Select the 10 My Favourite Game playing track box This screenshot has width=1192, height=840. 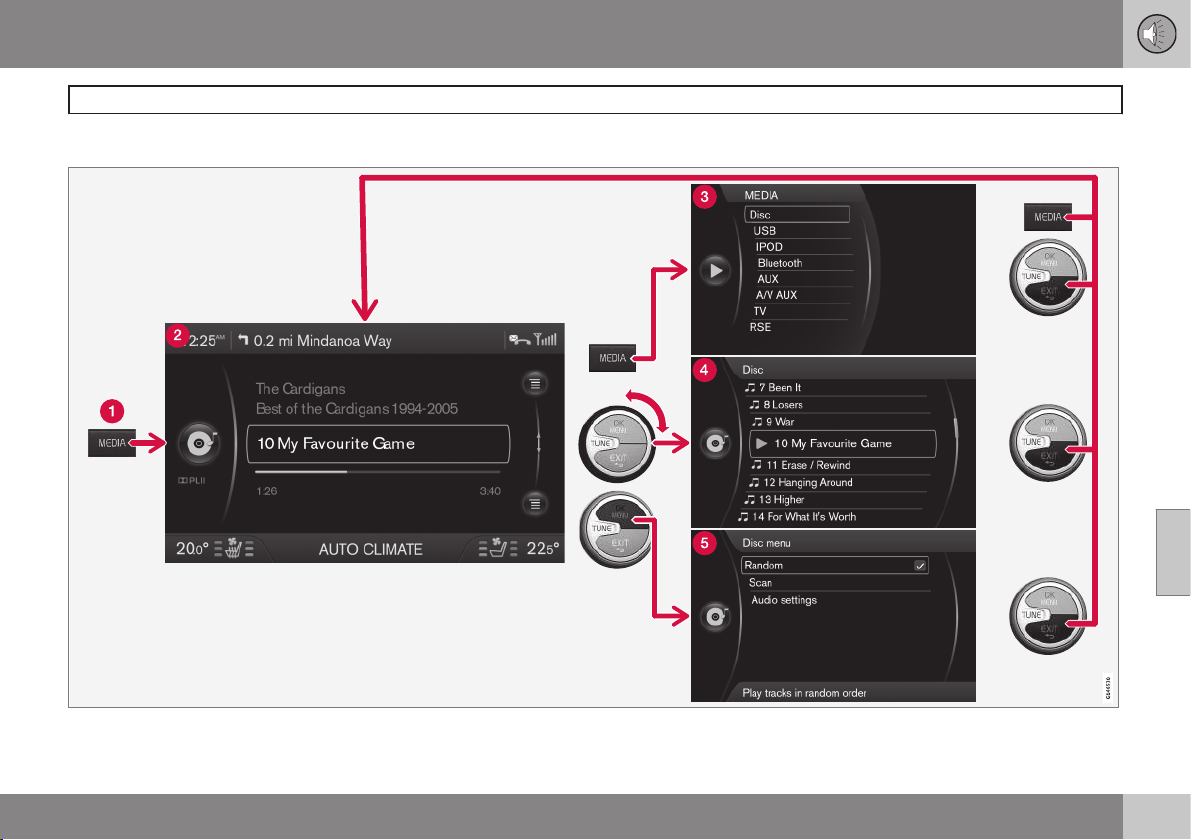click(378, 444)
